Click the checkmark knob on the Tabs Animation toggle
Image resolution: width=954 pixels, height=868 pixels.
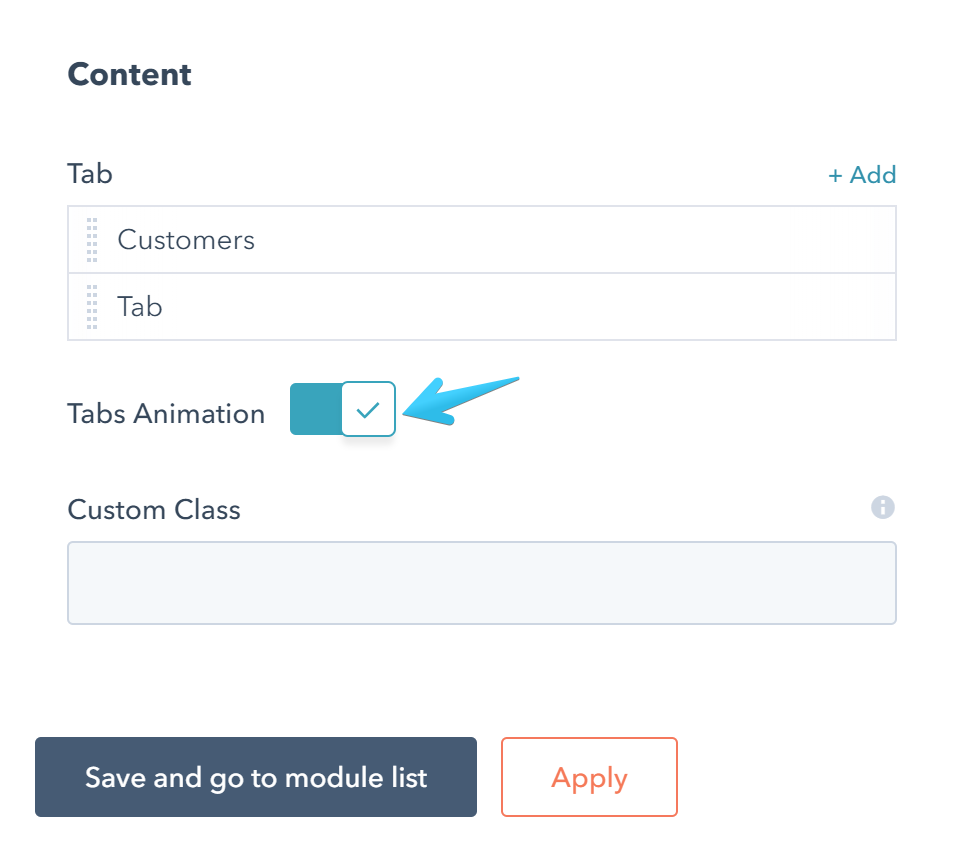coord(368,409)
